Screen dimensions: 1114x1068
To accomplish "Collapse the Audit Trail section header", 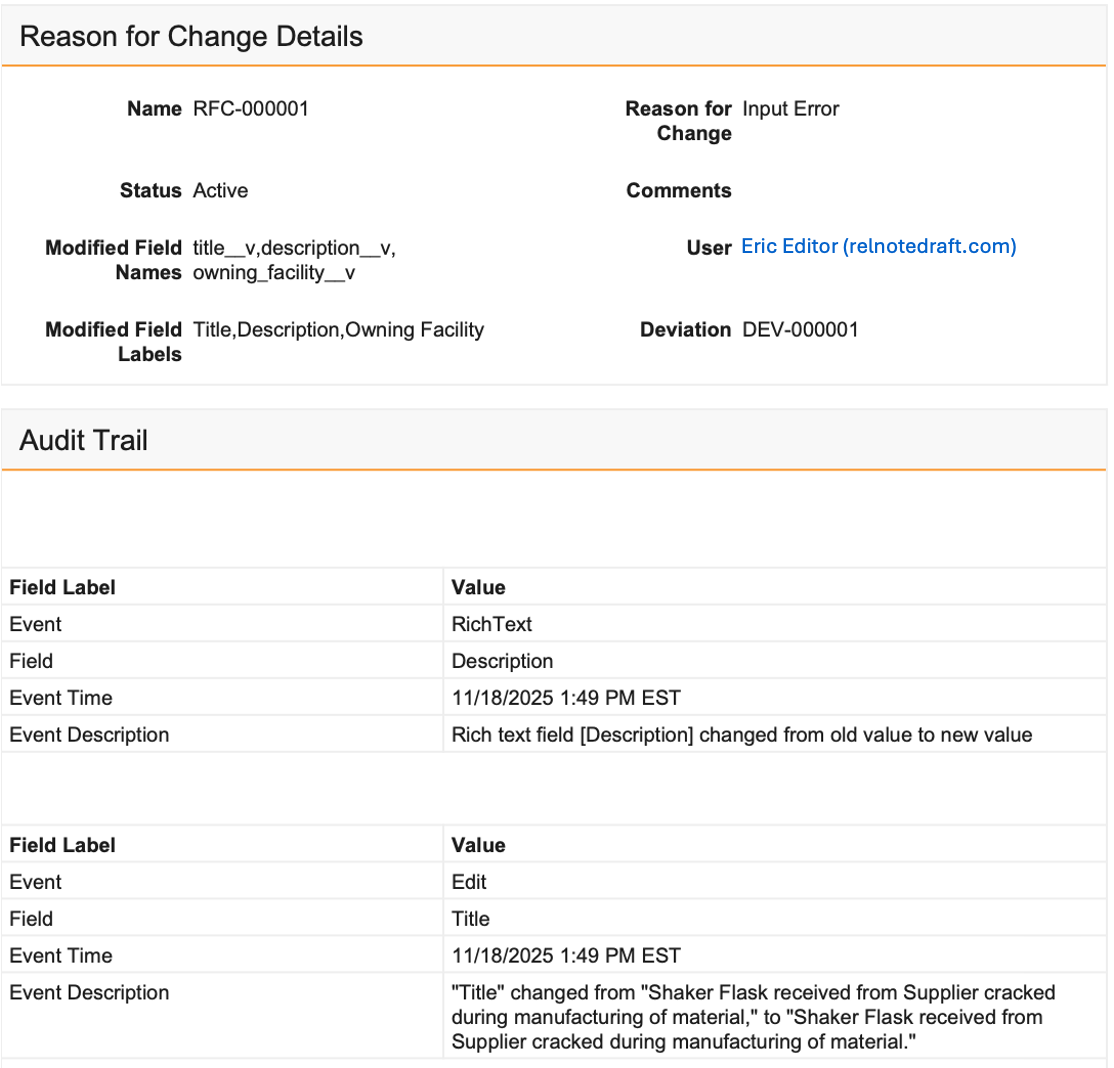I will click(84, 440).
